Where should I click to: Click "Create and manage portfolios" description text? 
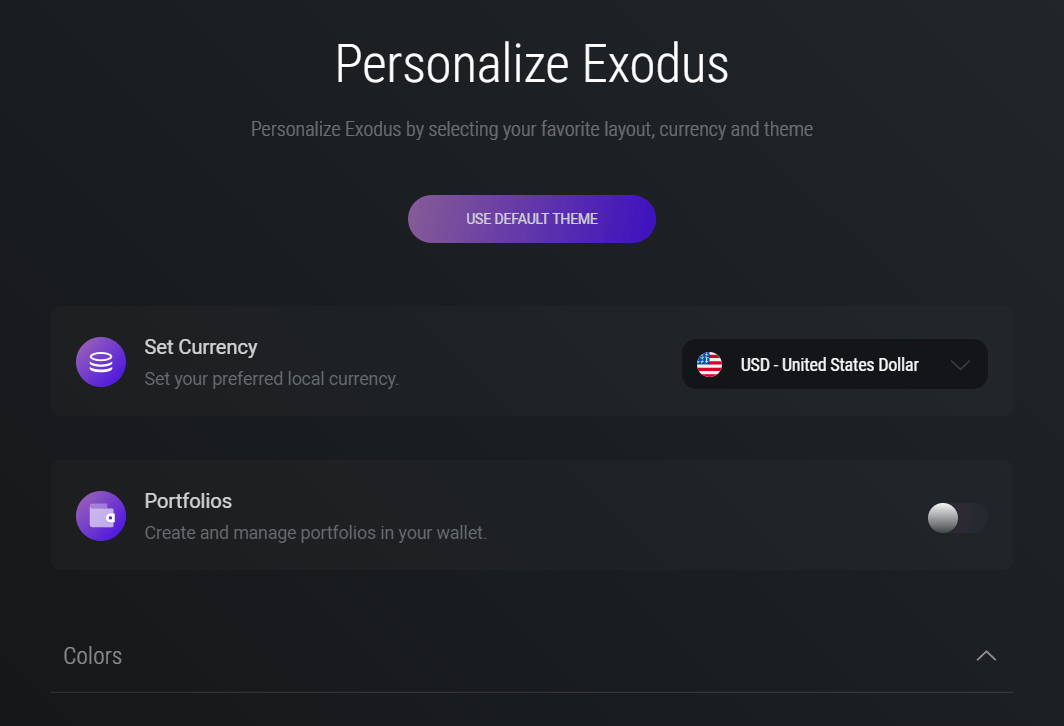pyautogui.click(x=315, y=533)
